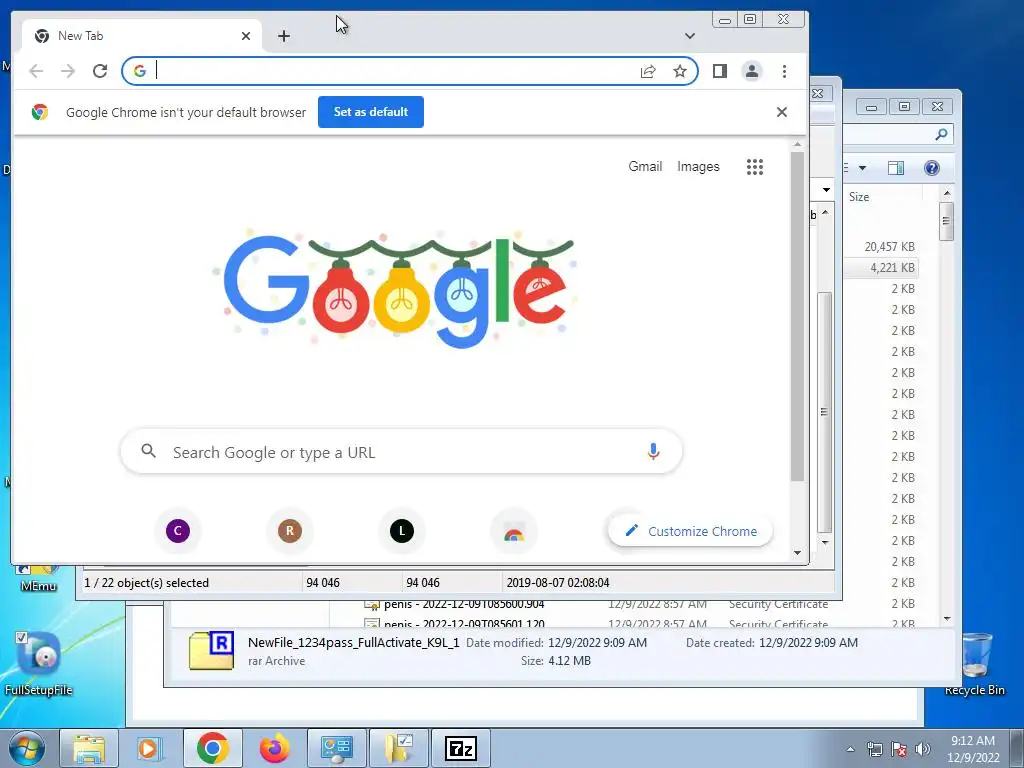The image size is (1024, 768).
Task: Open 7-Zip address path dropdown arrow
Action: coord(826,190)
